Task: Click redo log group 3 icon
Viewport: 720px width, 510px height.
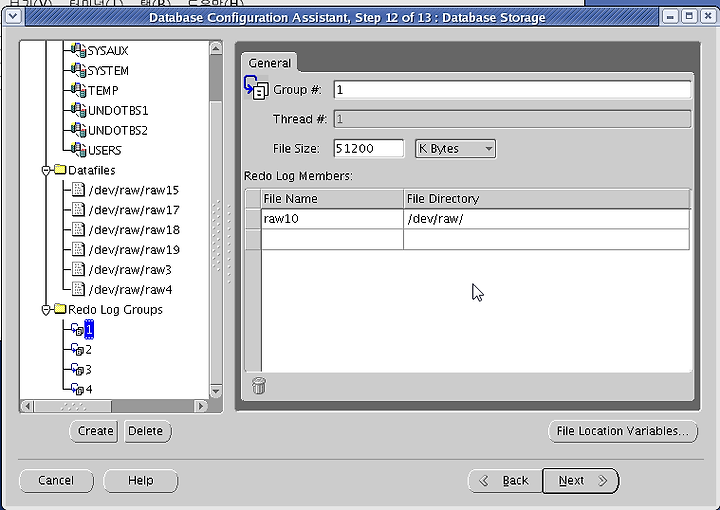Action: tap(77, 370)
